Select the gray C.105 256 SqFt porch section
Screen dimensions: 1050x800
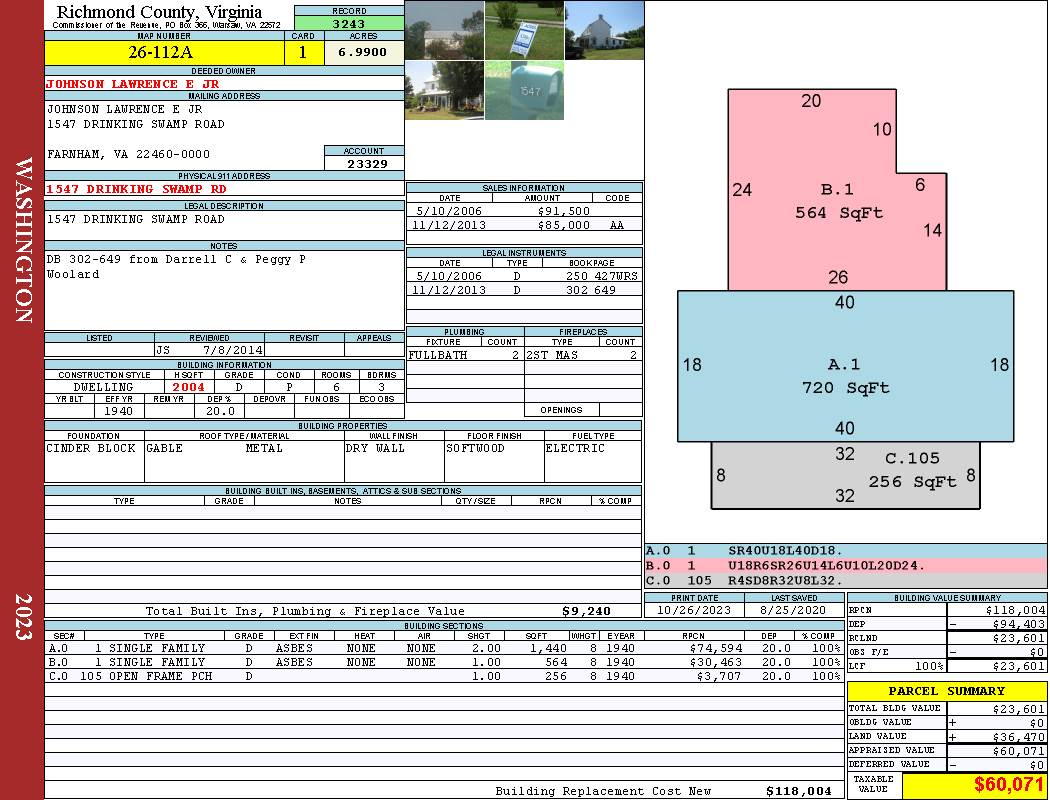[x=845, y=475]
